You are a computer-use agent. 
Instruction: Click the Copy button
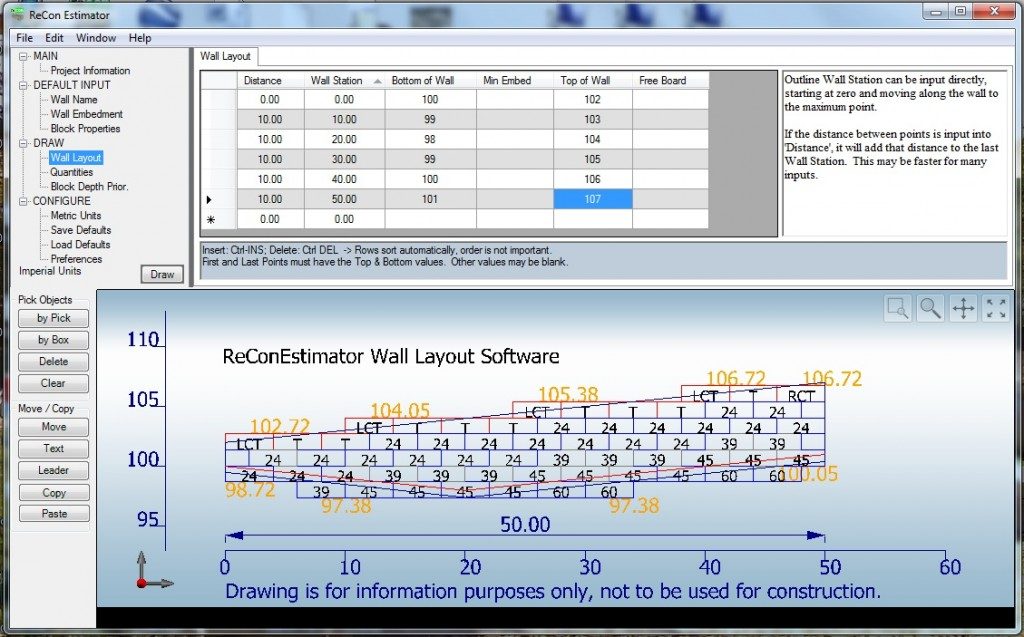54,493
